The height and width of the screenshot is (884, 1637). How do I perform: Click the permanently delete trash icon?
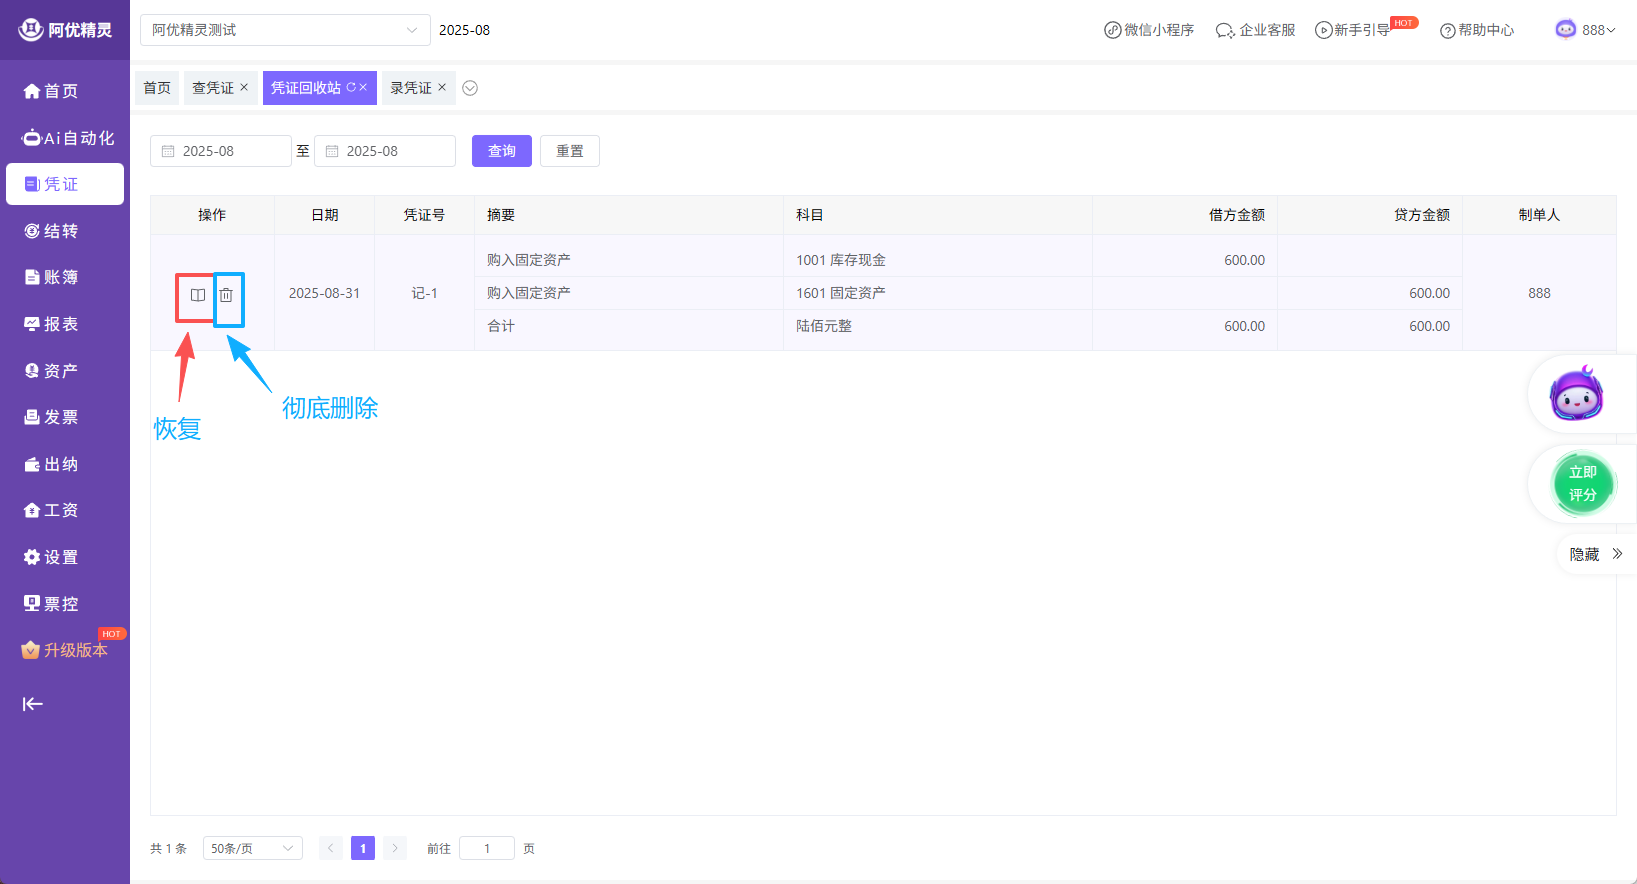[226, 295]
